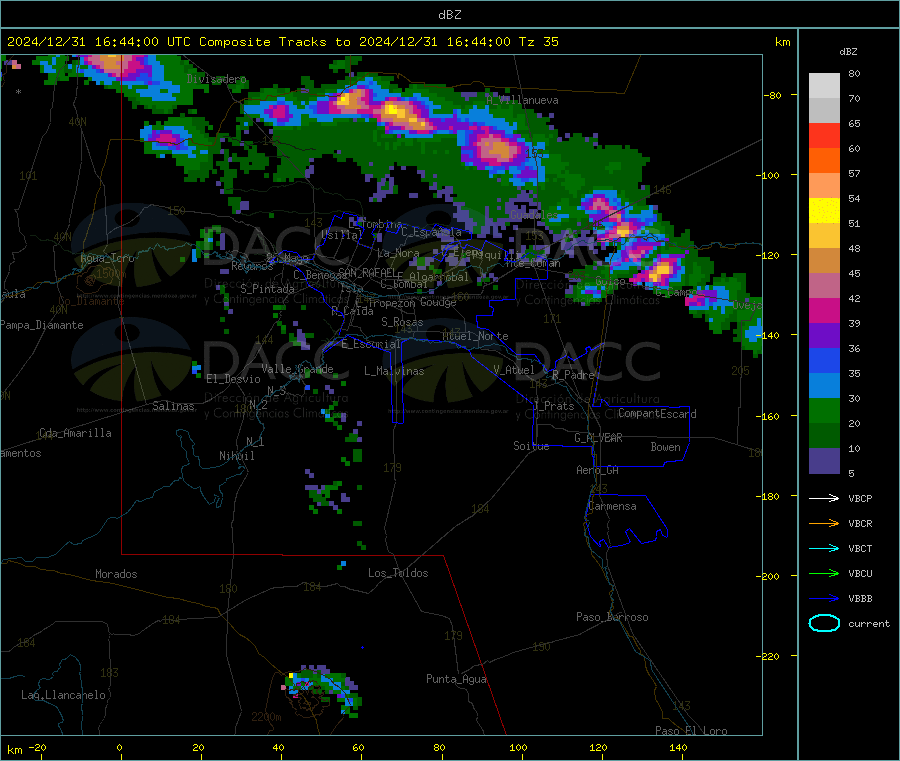Click the orange VBCR arrow legend icon
The image size is (900, 761).
(824, 523)
